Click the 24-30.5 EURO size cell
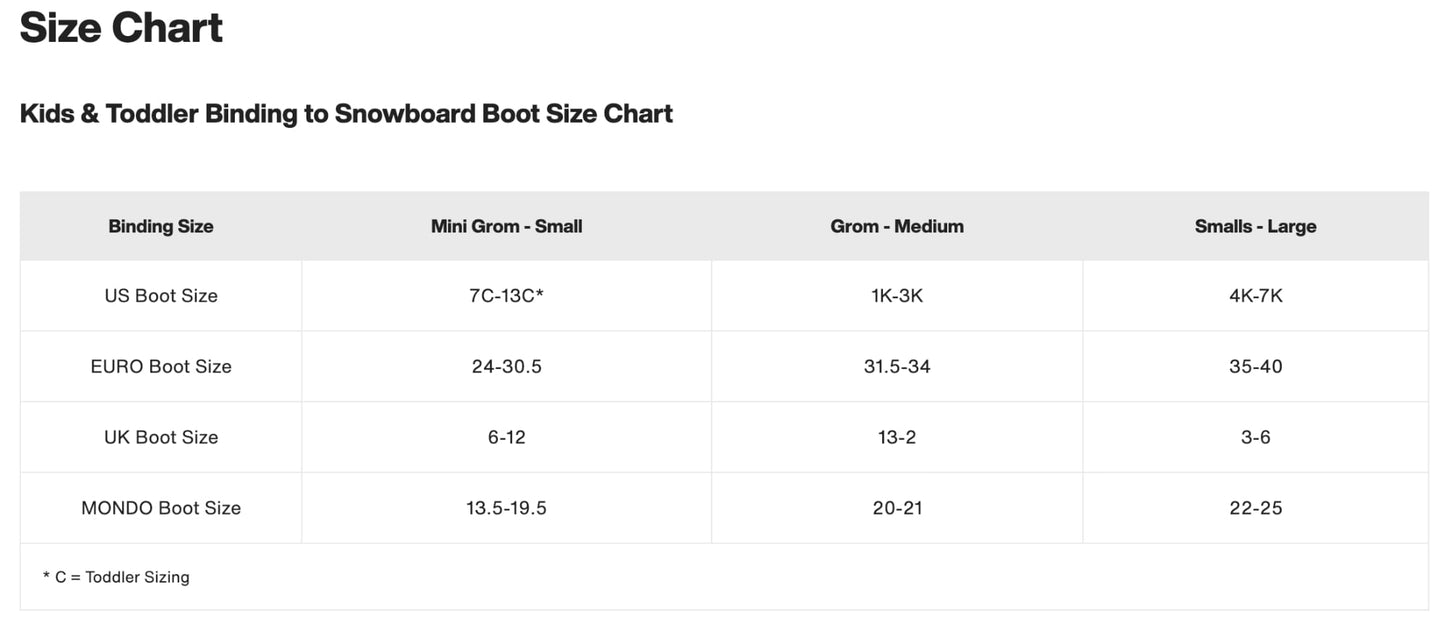The width and height of the screenshot is (1445, 631). [506, 367]
